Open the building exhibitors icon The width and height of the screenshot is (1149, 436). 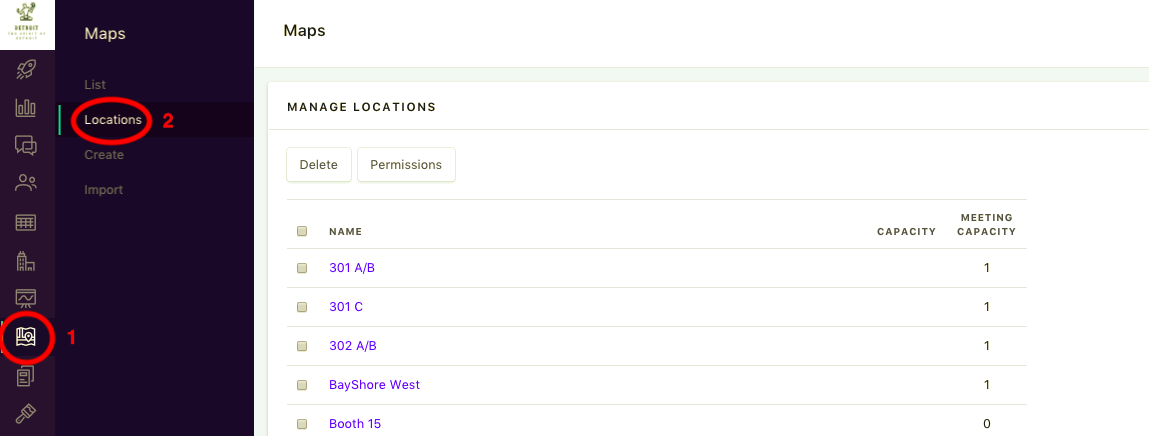coord(26,260)
